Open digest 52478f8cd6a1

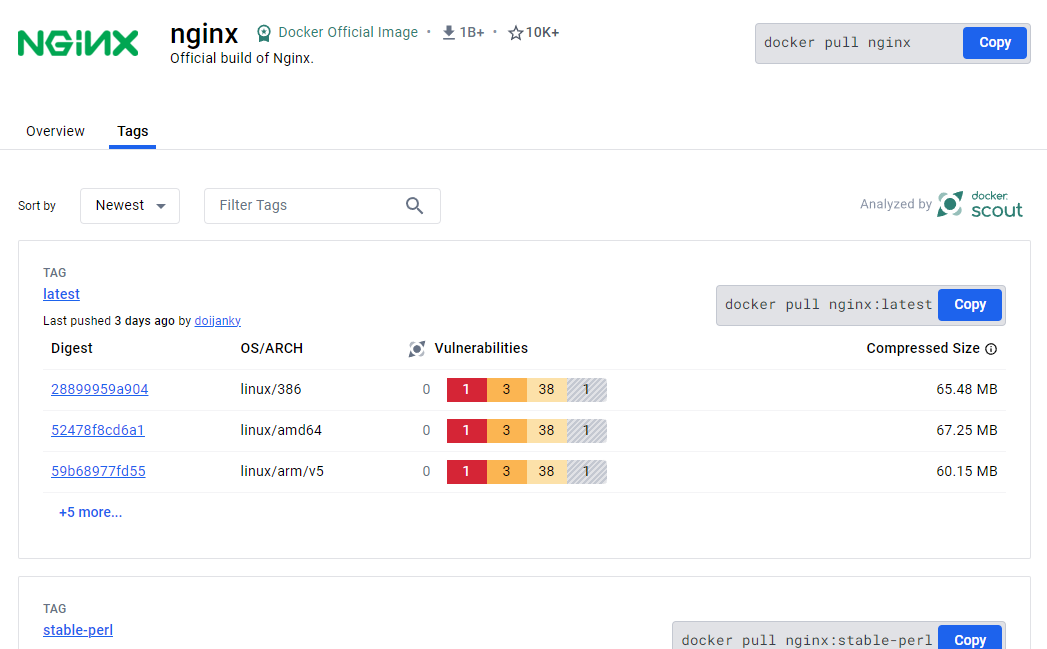pyautogui.click(x=97, y=430)
